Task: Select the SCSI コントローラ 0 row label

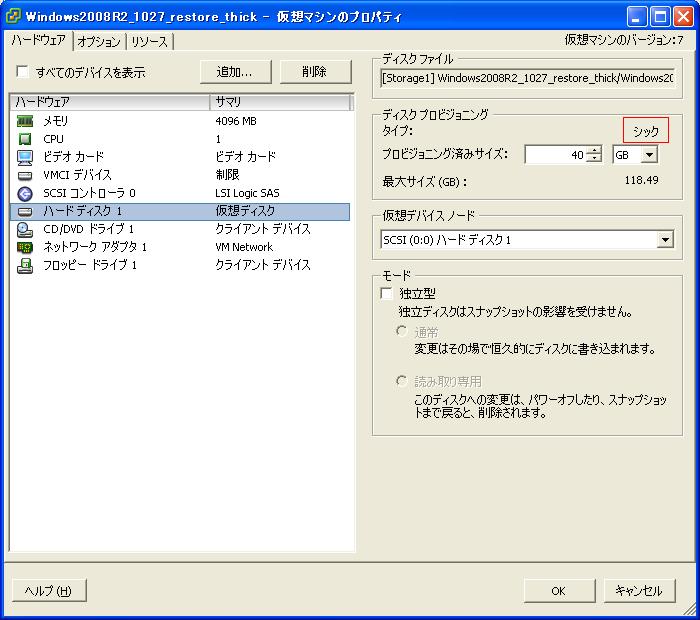Action: [x=89, y=193]
